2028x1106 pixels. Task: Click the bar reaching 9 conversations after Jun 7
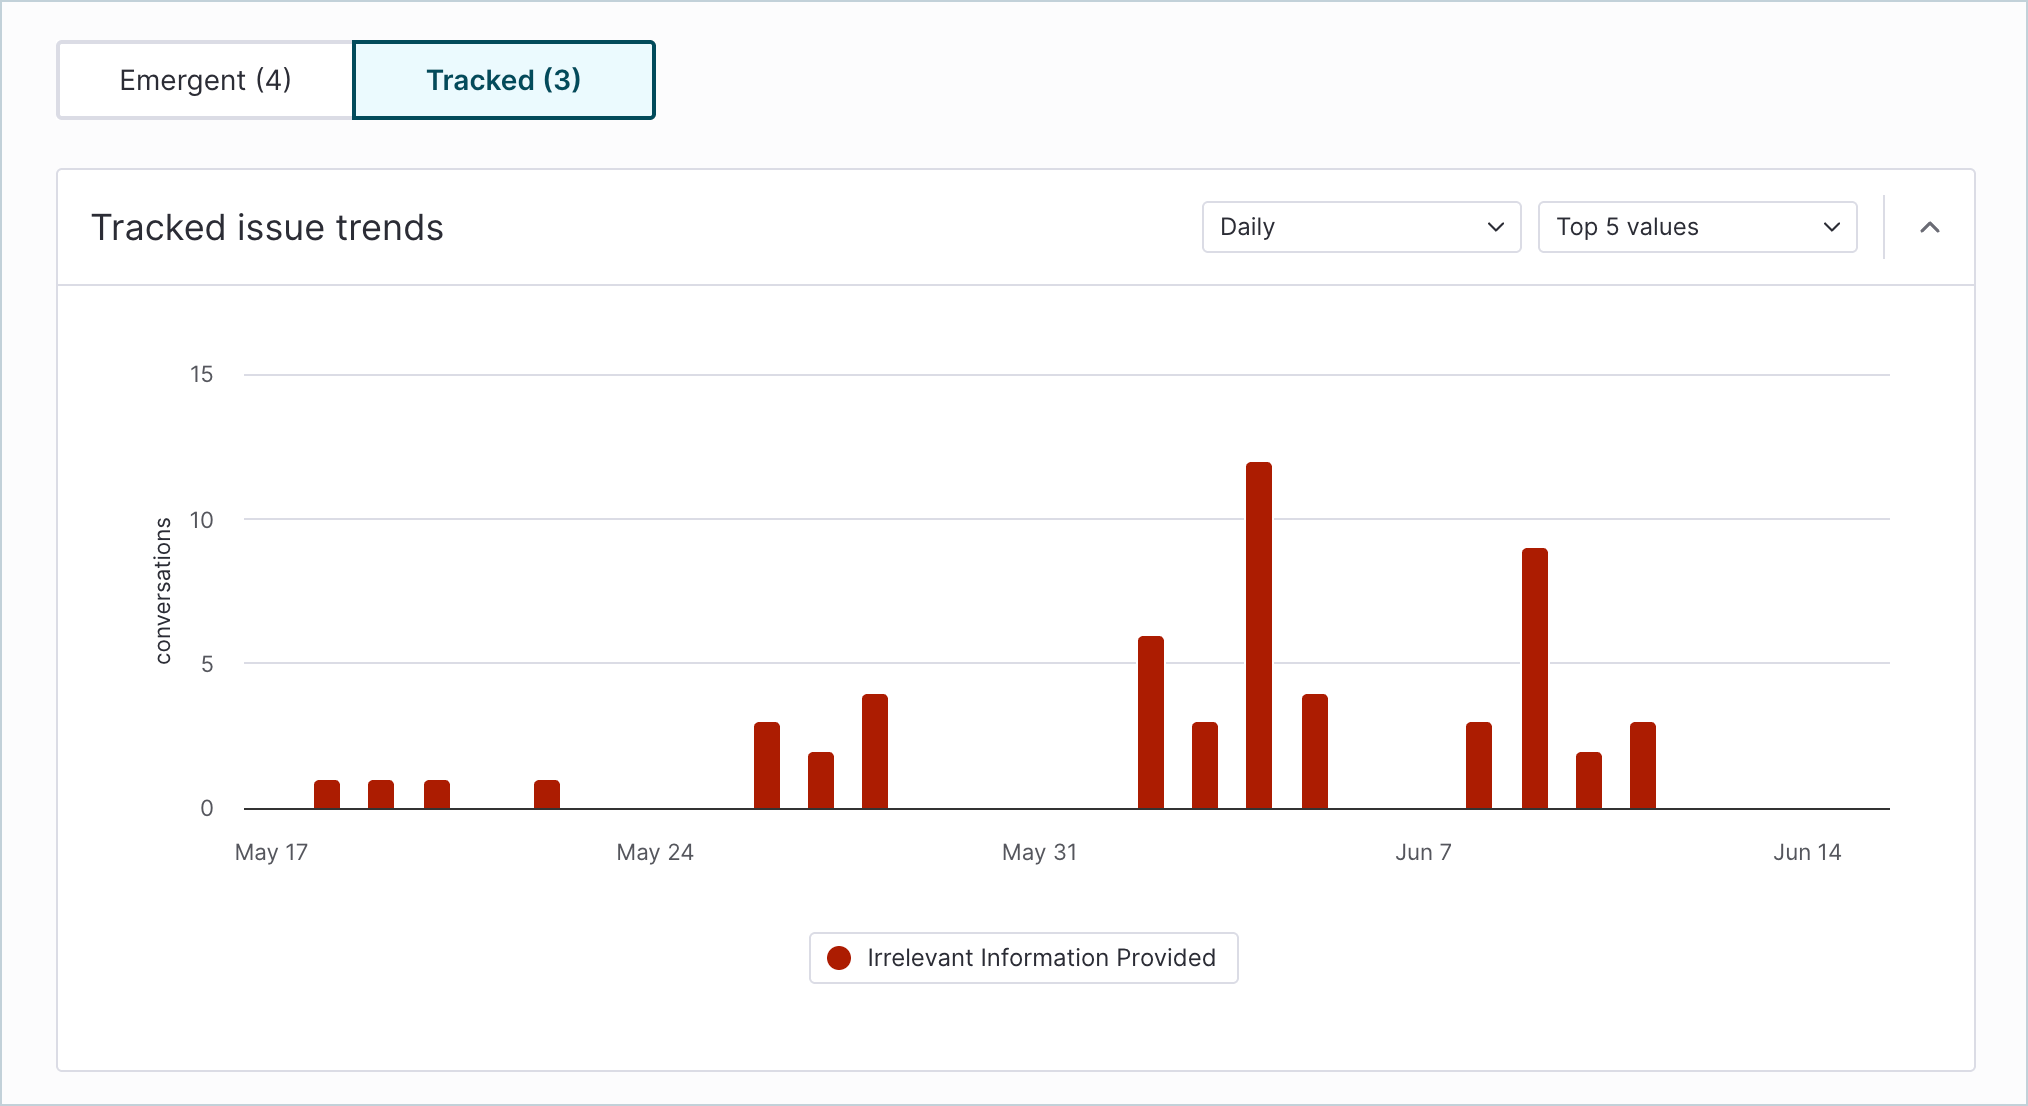(x=1535, y=678)
